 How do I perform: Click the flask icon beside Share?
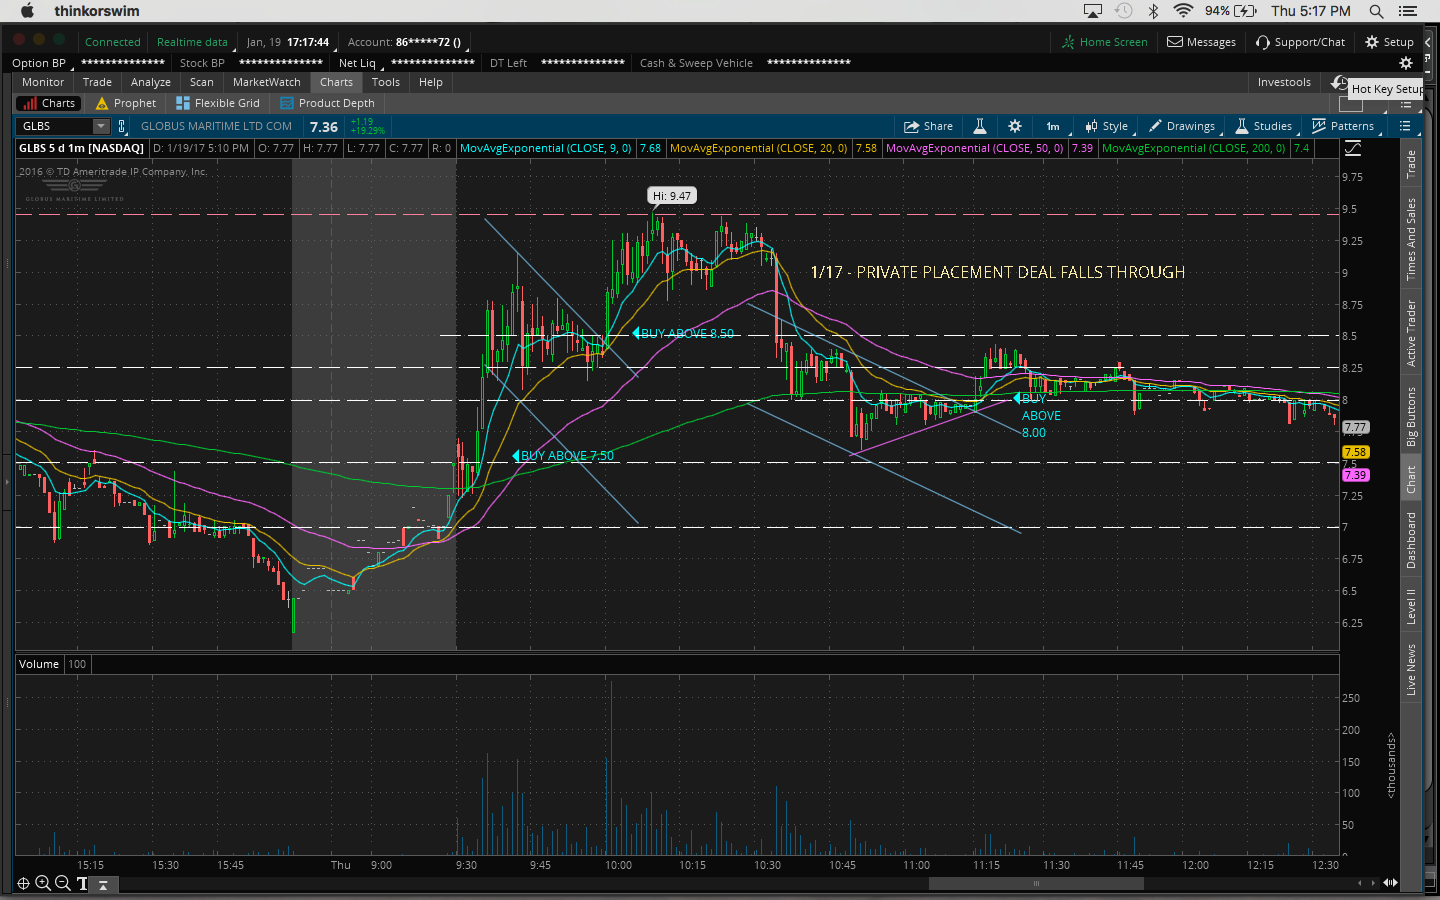980,126
